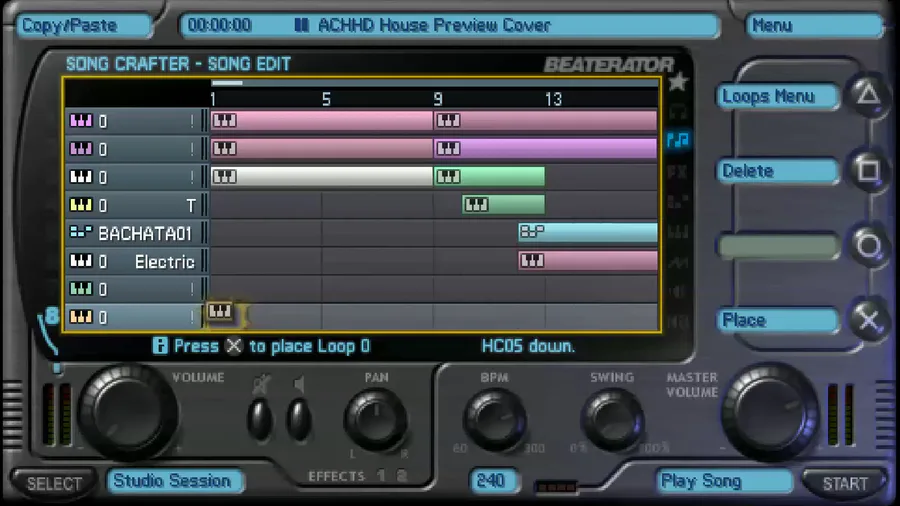This screenshot has width=900, height=506.
Task: Select the top-row pink loop starting at bar 9
Action: (x=545, y=120)
